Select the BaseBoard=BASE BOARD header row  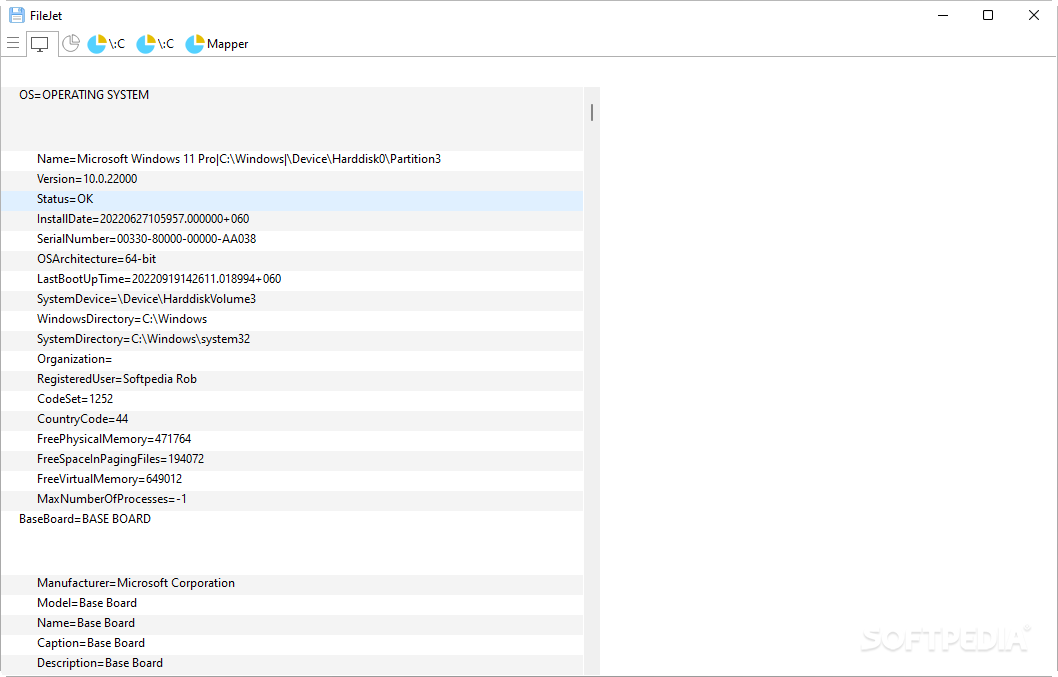pos(292,543)
